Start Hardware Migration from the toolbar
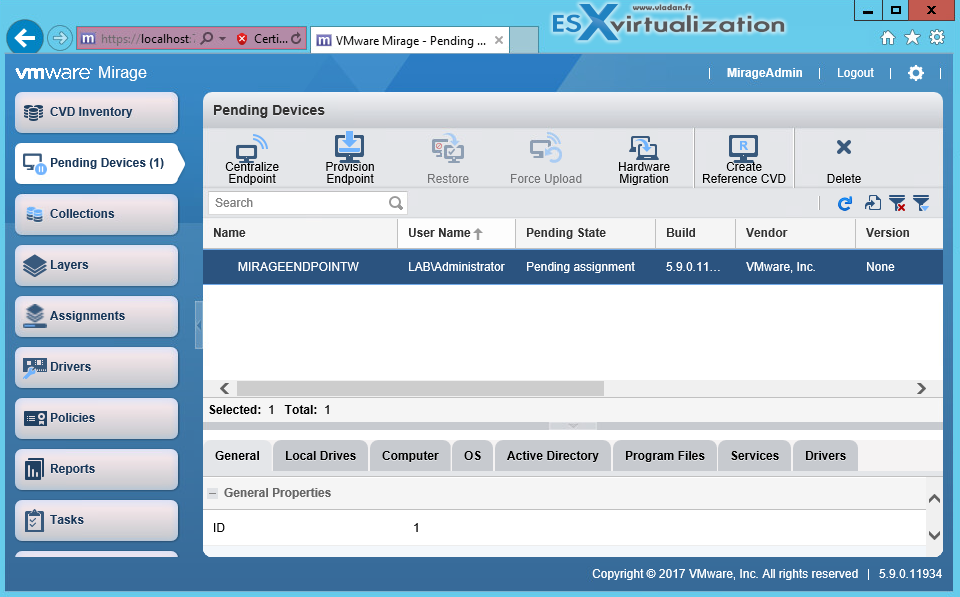This screenshot has width=960, height=597. coord(643,159)
